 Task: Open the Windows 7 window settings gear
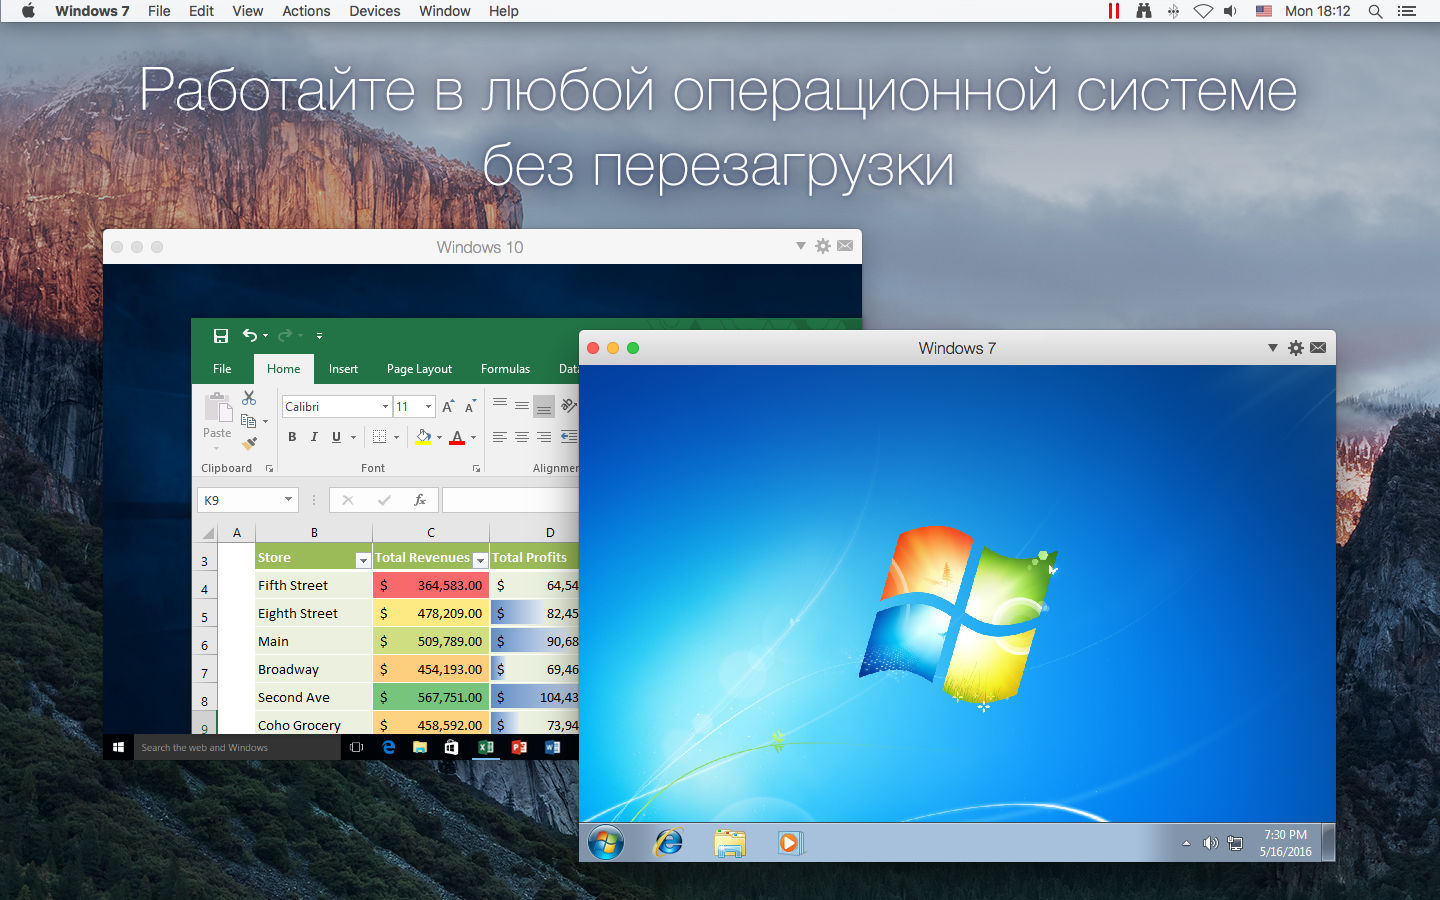click(x=1296, y=348)
